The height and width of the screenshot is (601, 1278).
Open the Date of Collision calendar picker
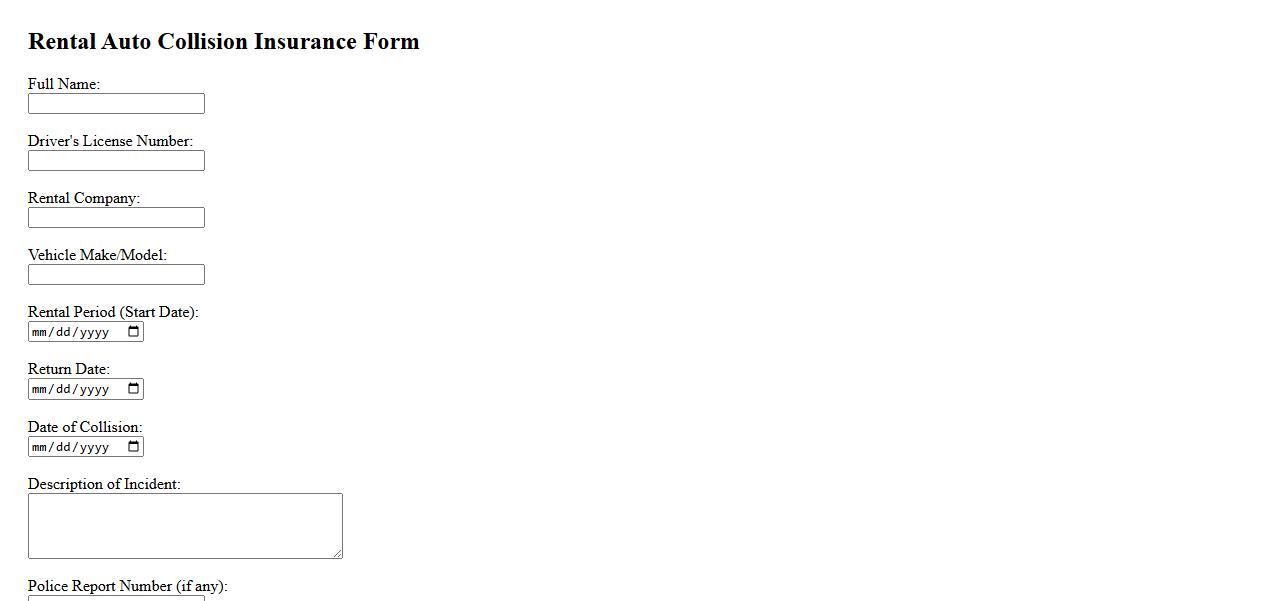pos(134,447)
